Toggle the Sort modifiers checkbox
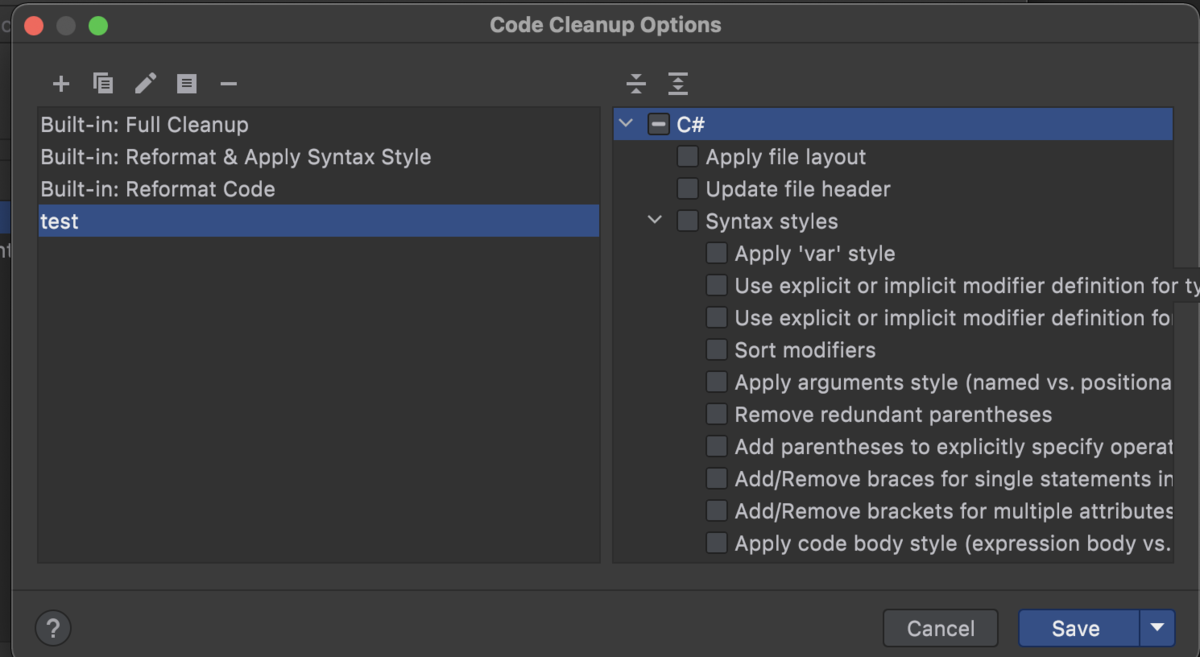The image size is (1200, 657). (x=716, y=350)
